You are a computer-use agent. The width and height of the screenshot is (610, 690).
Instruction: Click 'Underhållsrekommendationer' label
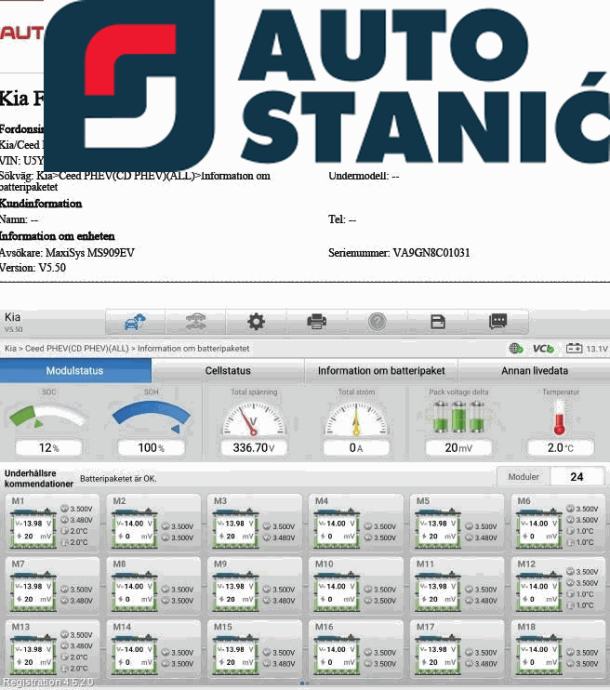tap(39, 478)
